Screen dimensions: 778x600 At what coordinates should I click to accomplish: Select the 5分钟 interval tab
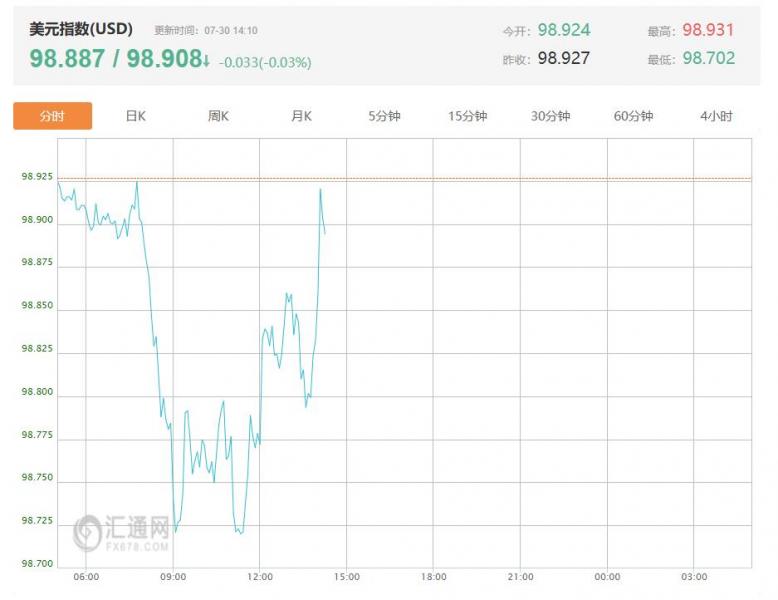click(x=384, y=116)
